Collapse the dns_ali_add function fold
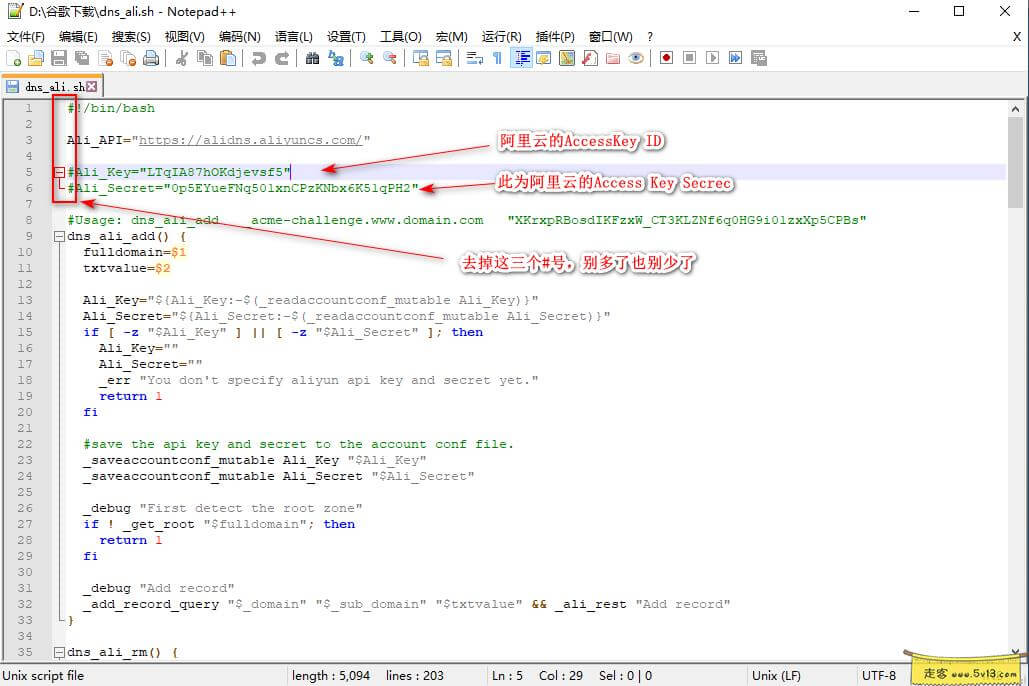The image size is (1029, 686). point(58,235)
